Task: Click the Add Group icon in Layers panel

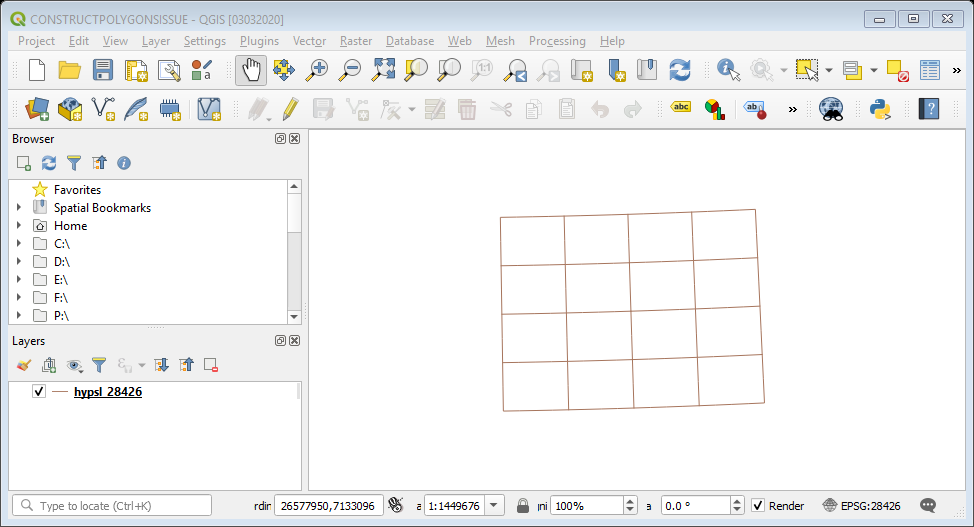Action: tap(49, 365)
